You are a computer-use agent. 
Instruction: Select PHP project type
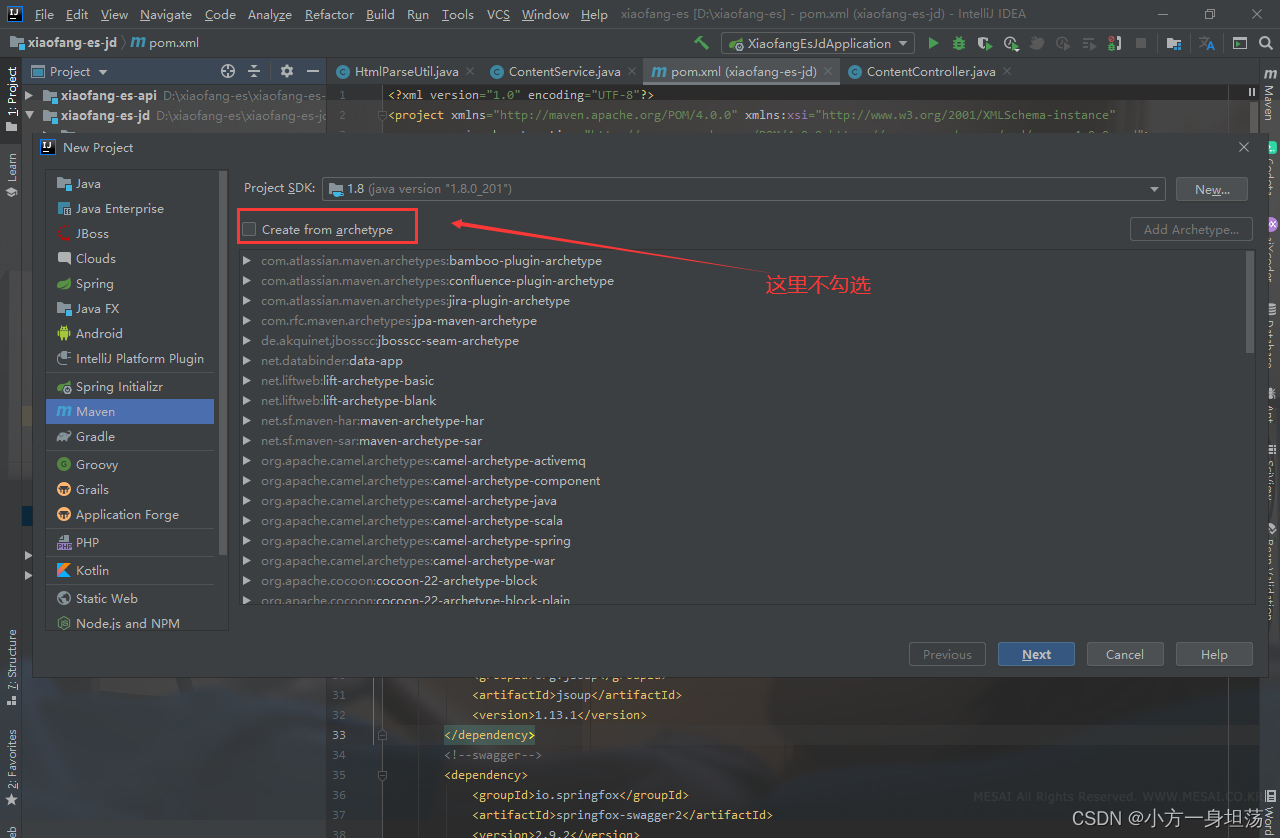[130, 542]
